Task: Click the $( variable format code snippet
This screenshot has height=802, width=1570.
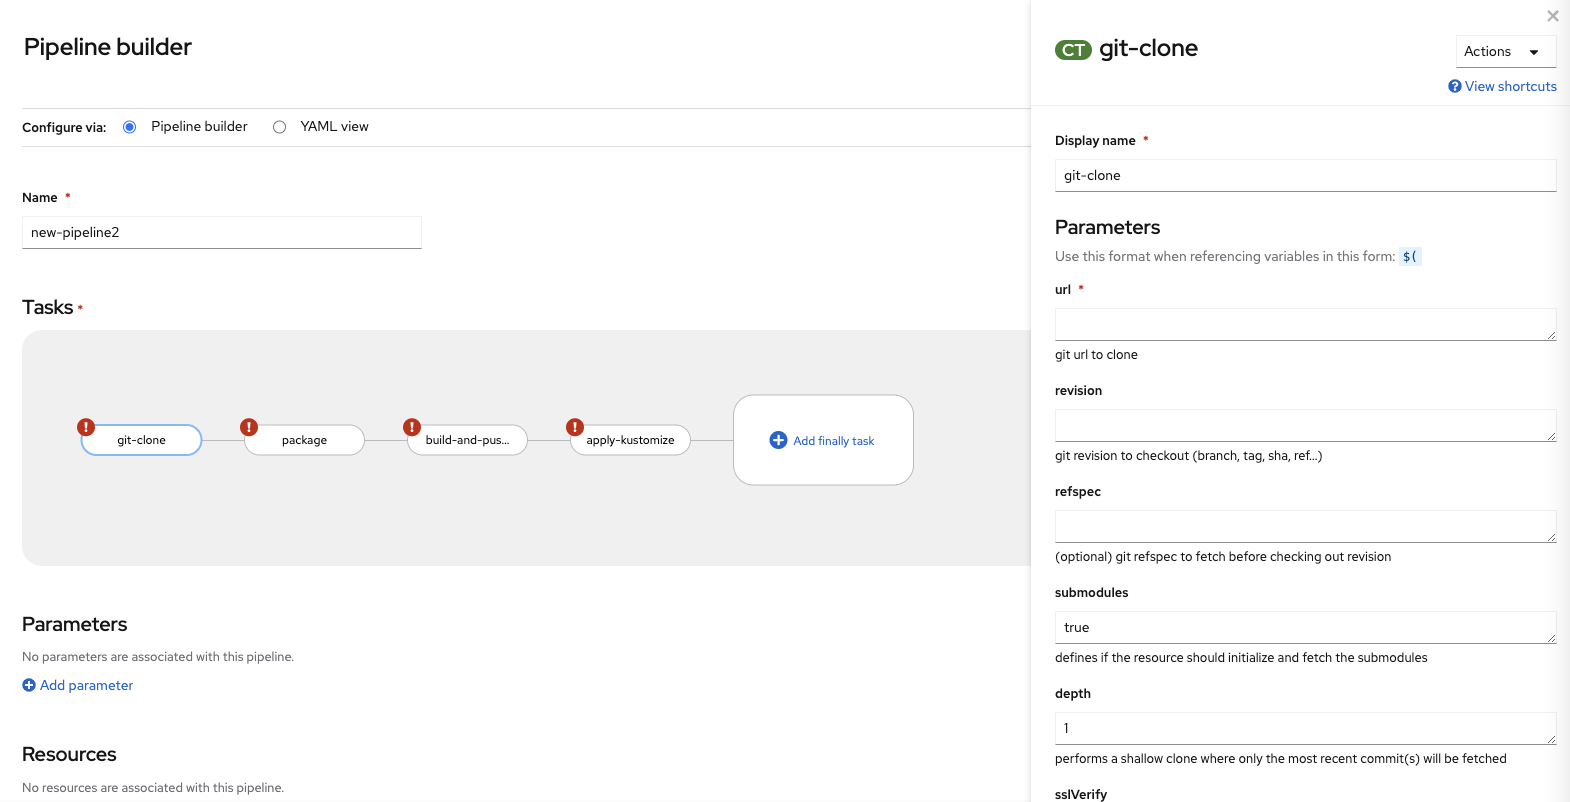Action: click(x=1410, y=257)
